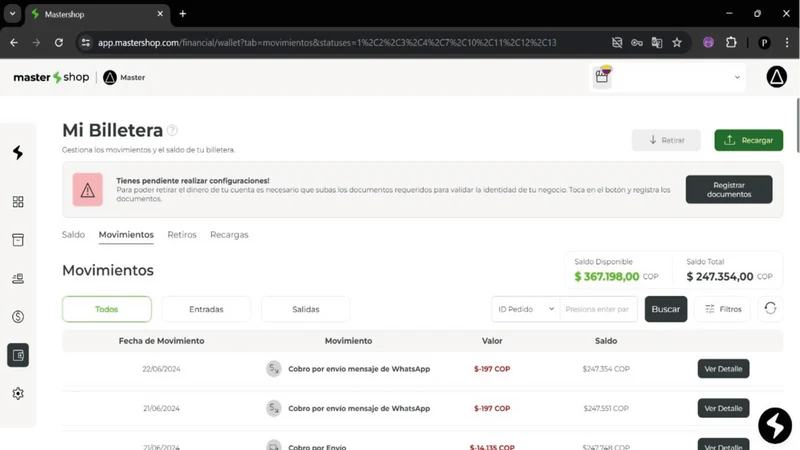This screenshot has width=800, height=450.
Task: Click the Saldo column header
Action: (606, 341)
